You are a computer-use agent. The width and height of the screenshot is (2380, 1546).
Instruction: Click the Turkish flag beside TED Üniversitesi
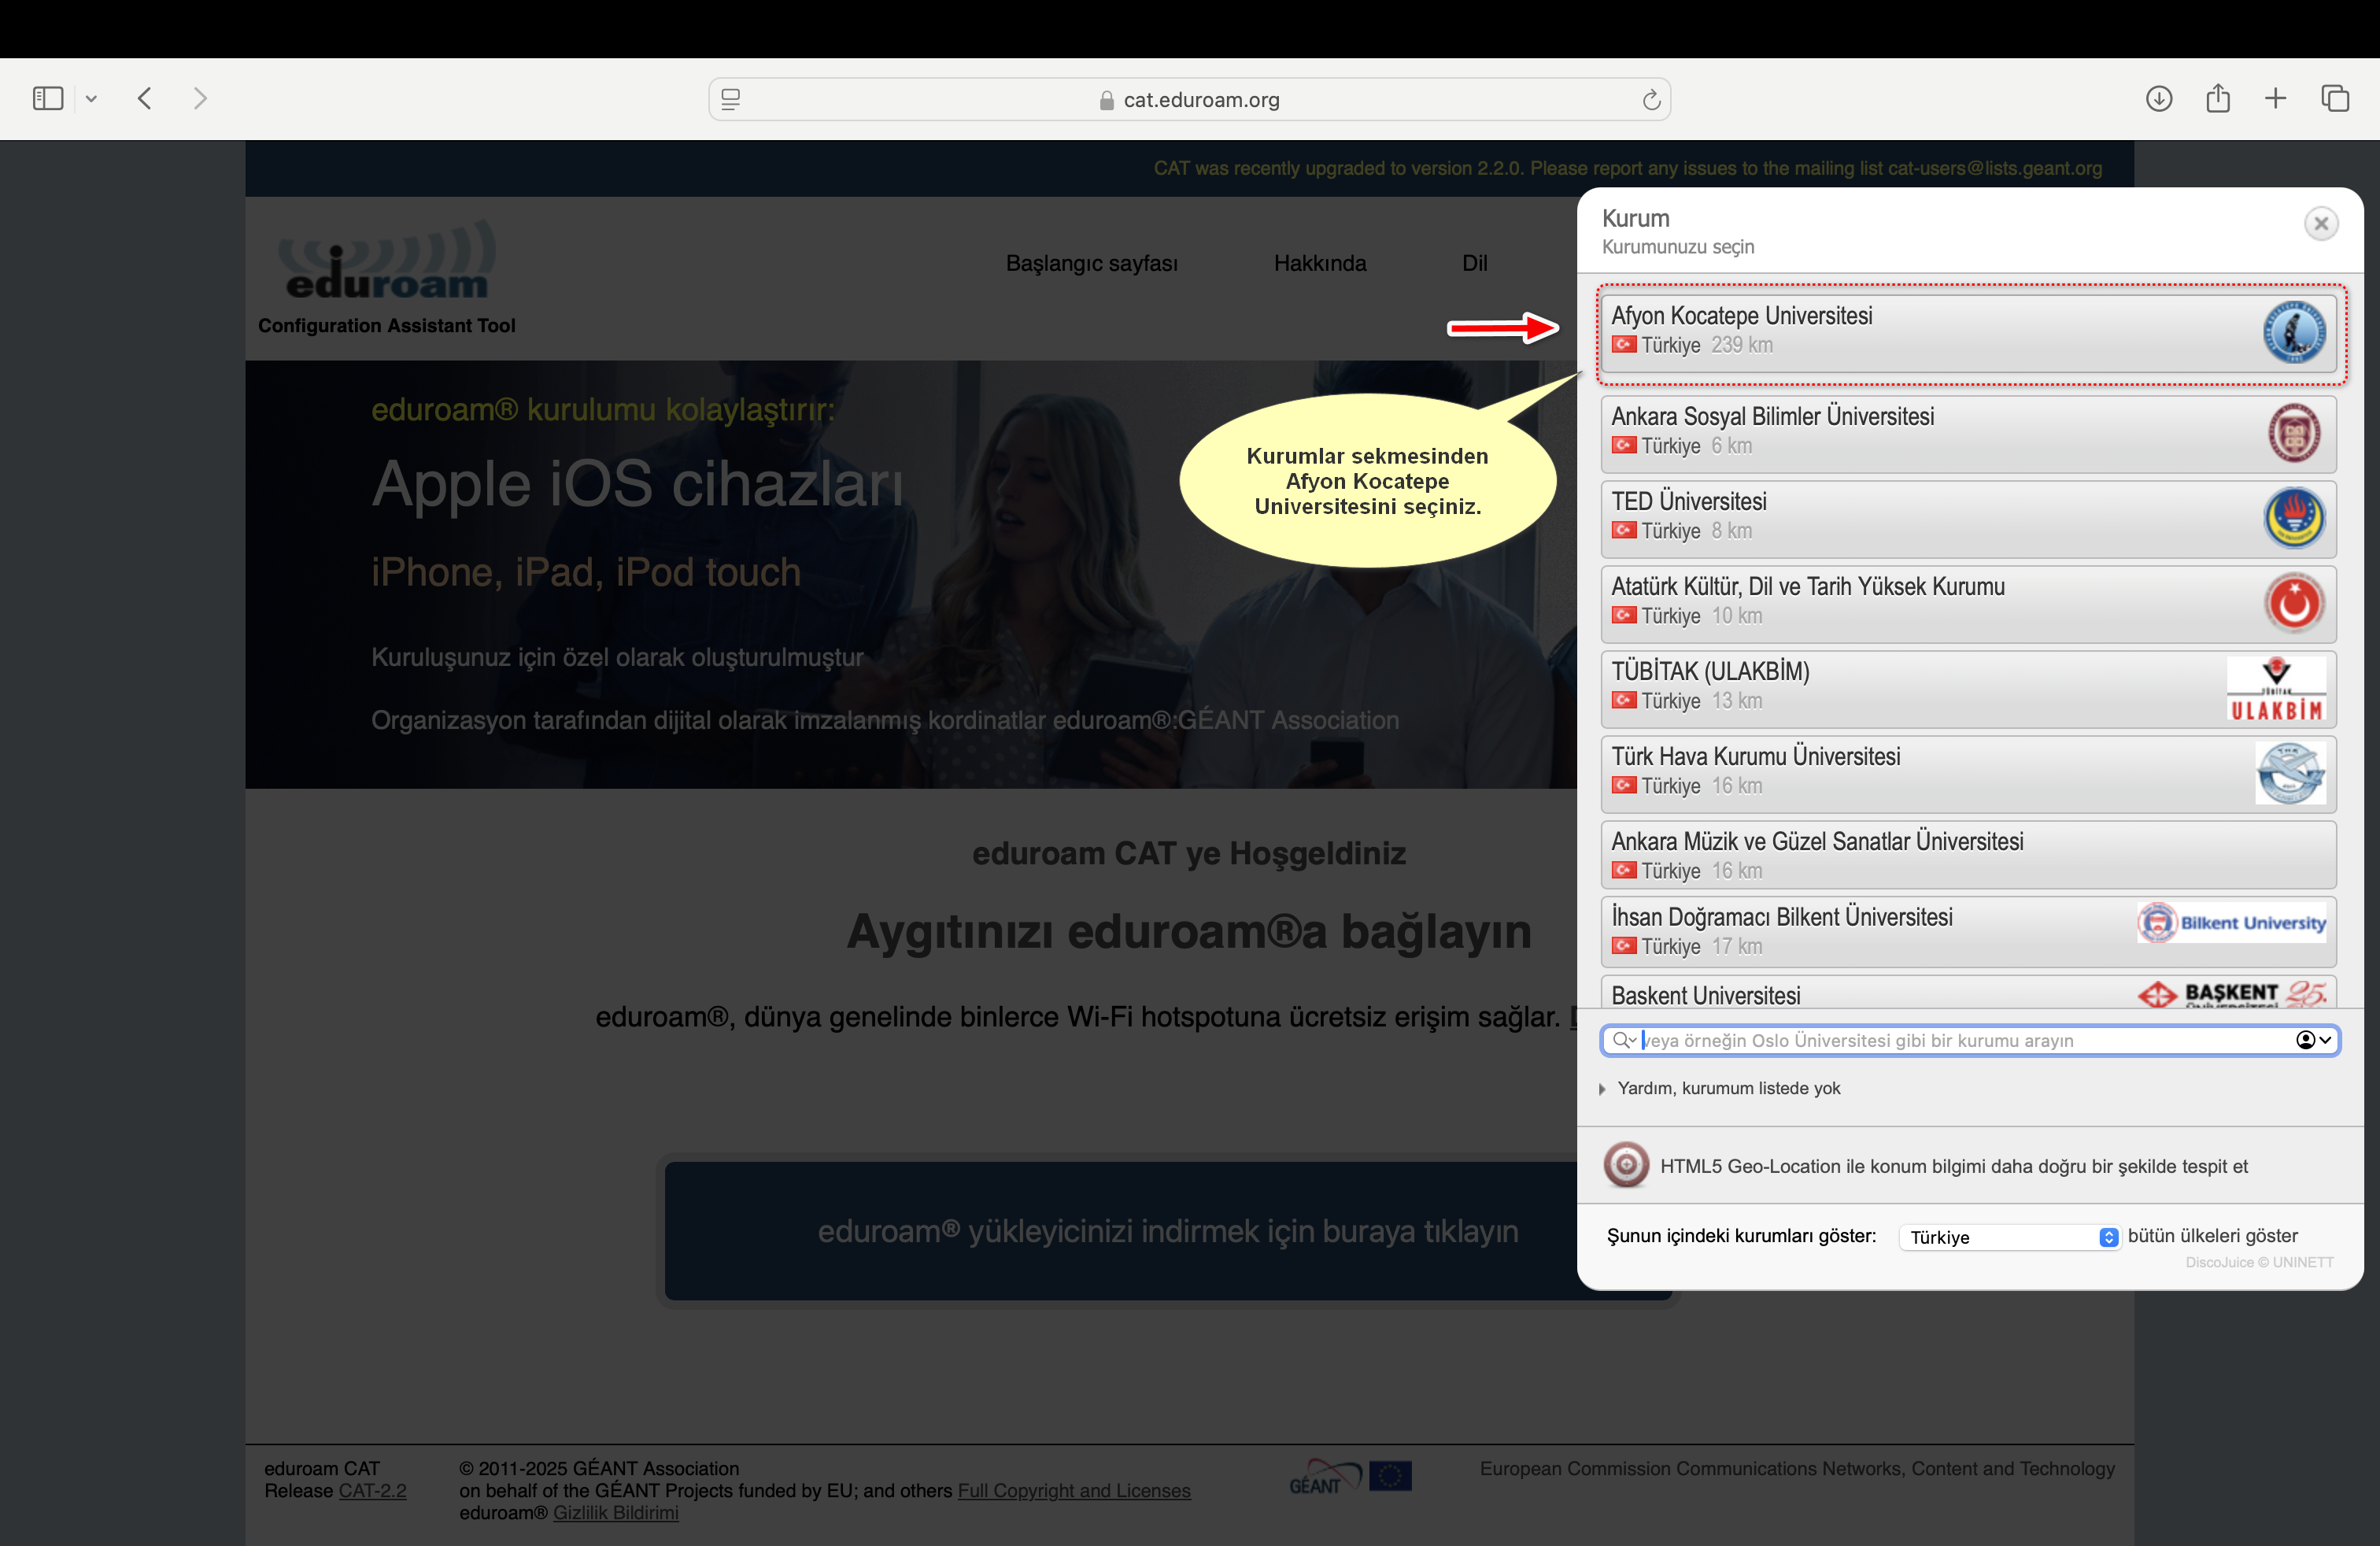(x=1624, y=530)
